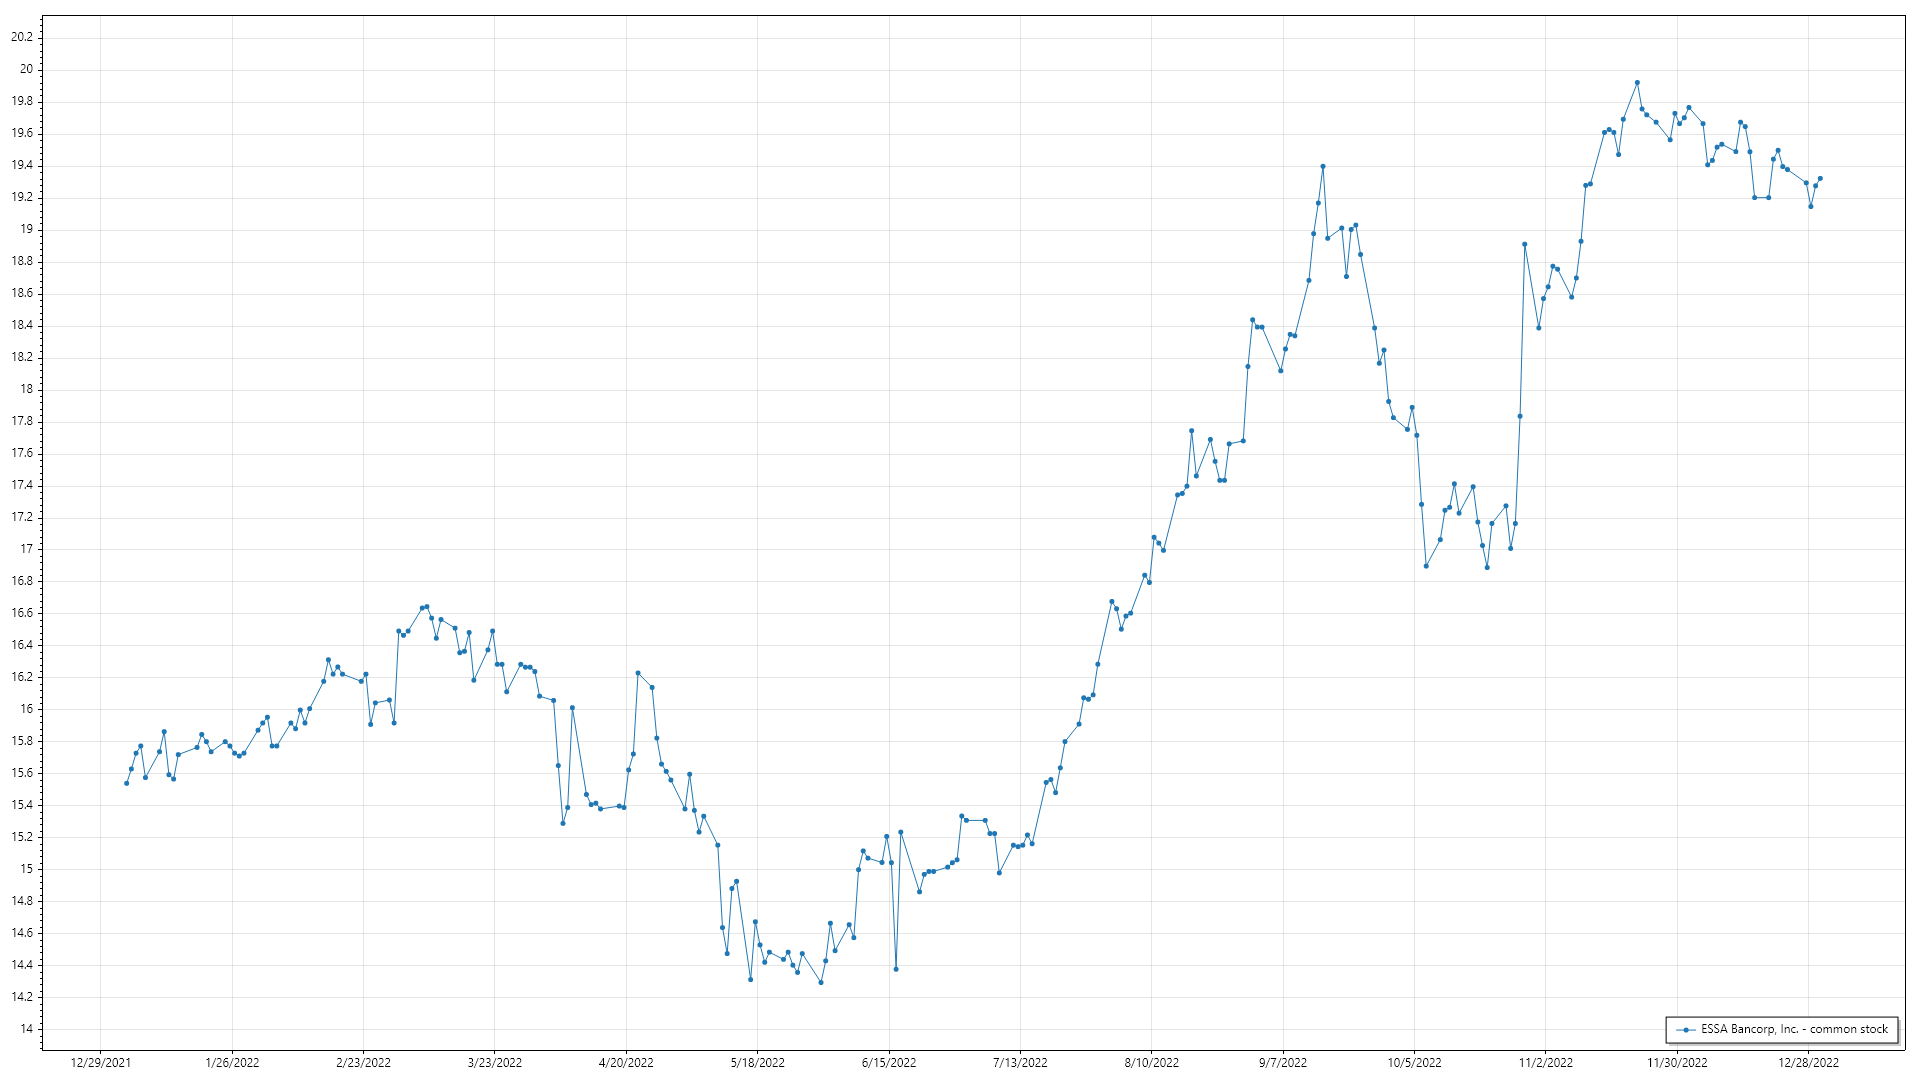Screen dimensions: 1920x1080
Task: Select the 17 y-axis value label
Action: [x=26, y=549]
